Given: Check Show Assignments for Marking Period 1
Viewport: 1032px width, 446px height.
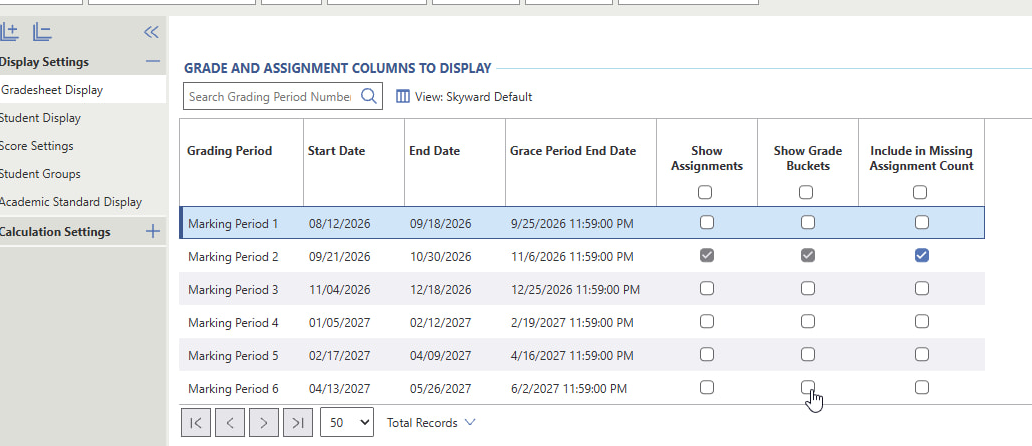Looking at the screenshot, I should (706, 222).
